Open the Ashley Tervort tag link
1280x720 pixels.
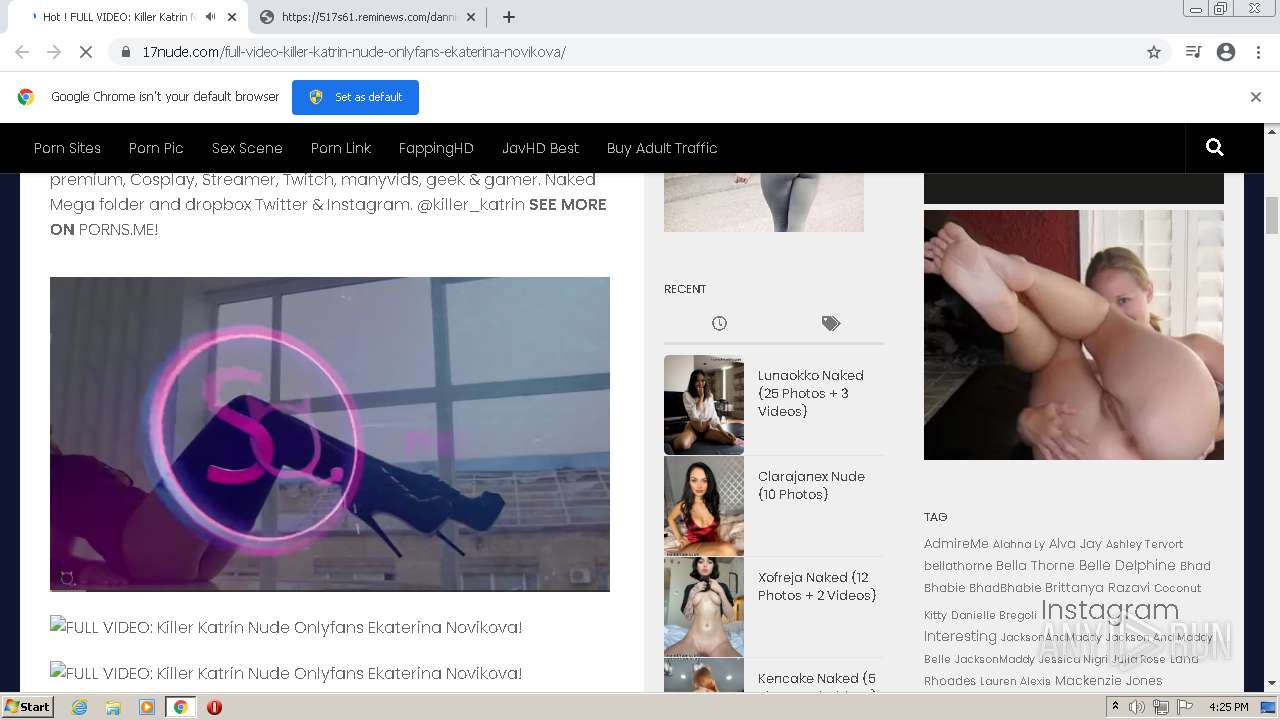click(1144, 544)
